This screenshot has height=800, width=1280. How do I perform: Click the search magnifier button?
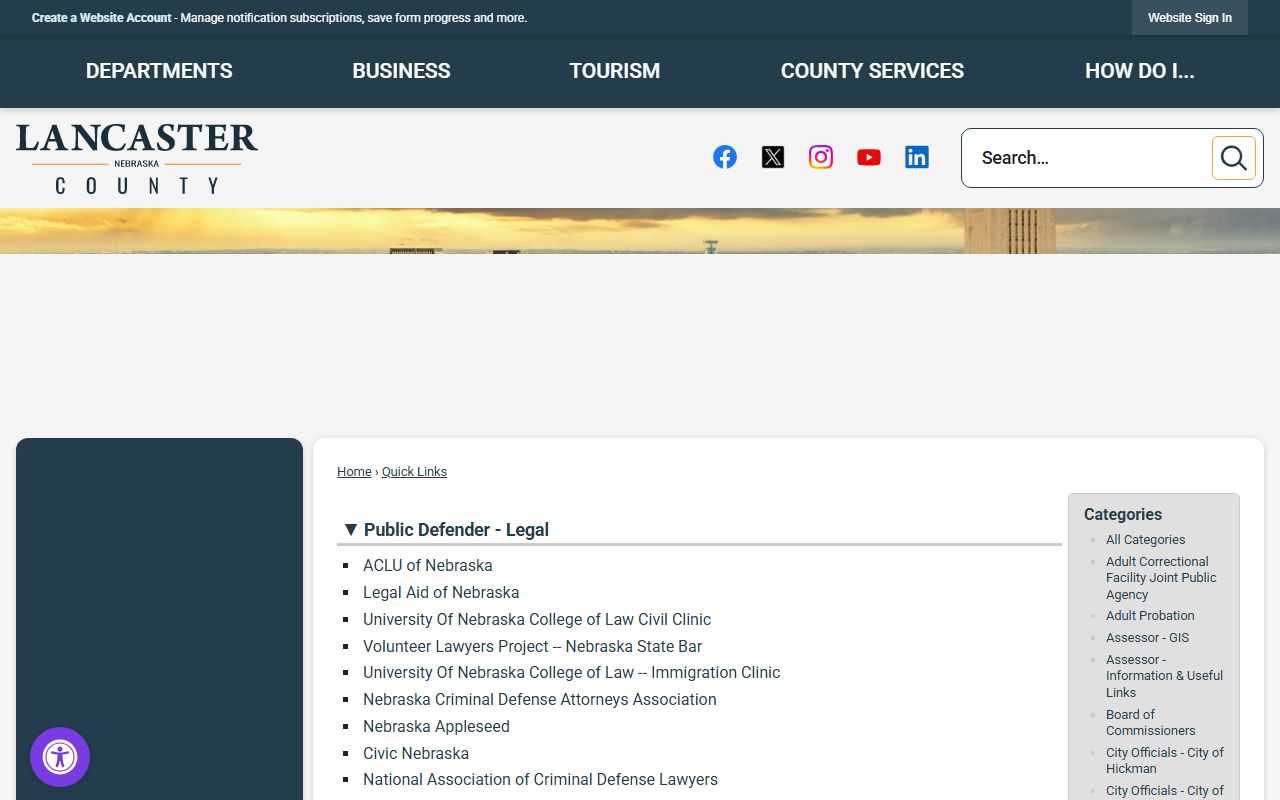point(1233,158)
